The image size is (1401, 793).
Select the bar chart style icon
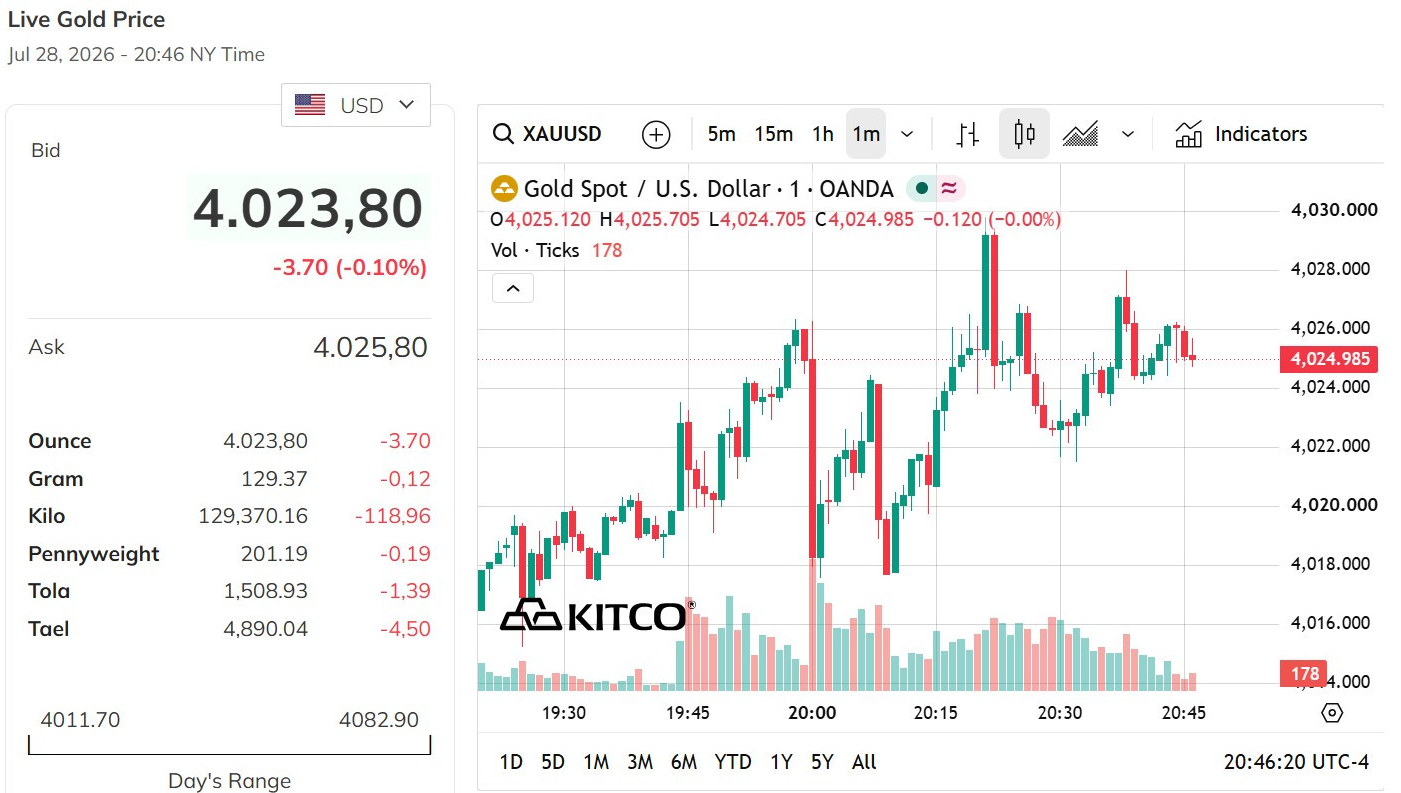[967, 134]
